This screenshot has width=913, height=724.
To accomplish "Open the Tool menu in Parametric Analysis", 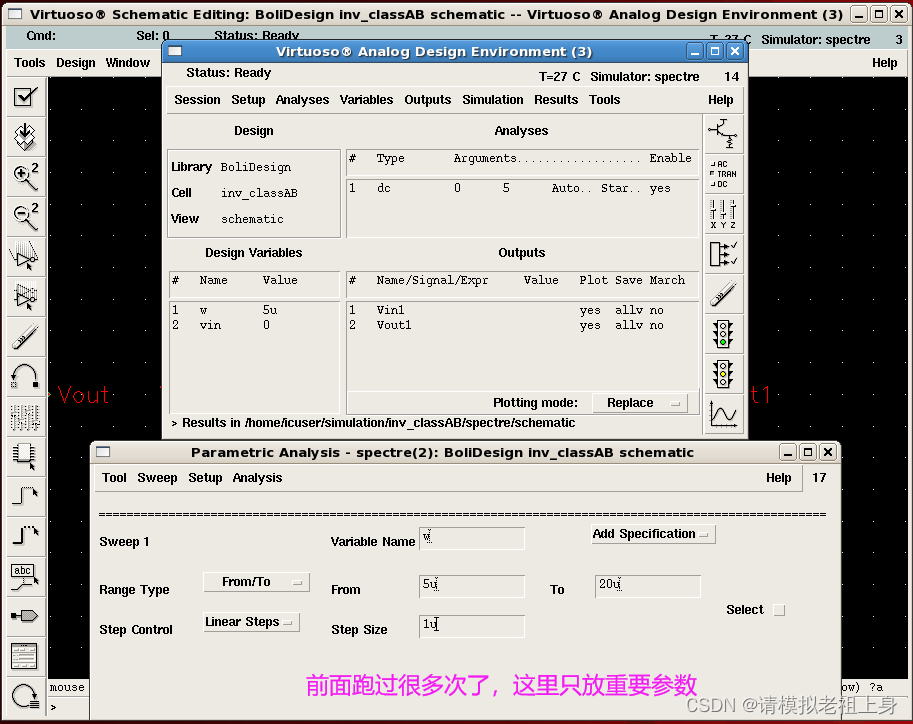I will [114, 478].
